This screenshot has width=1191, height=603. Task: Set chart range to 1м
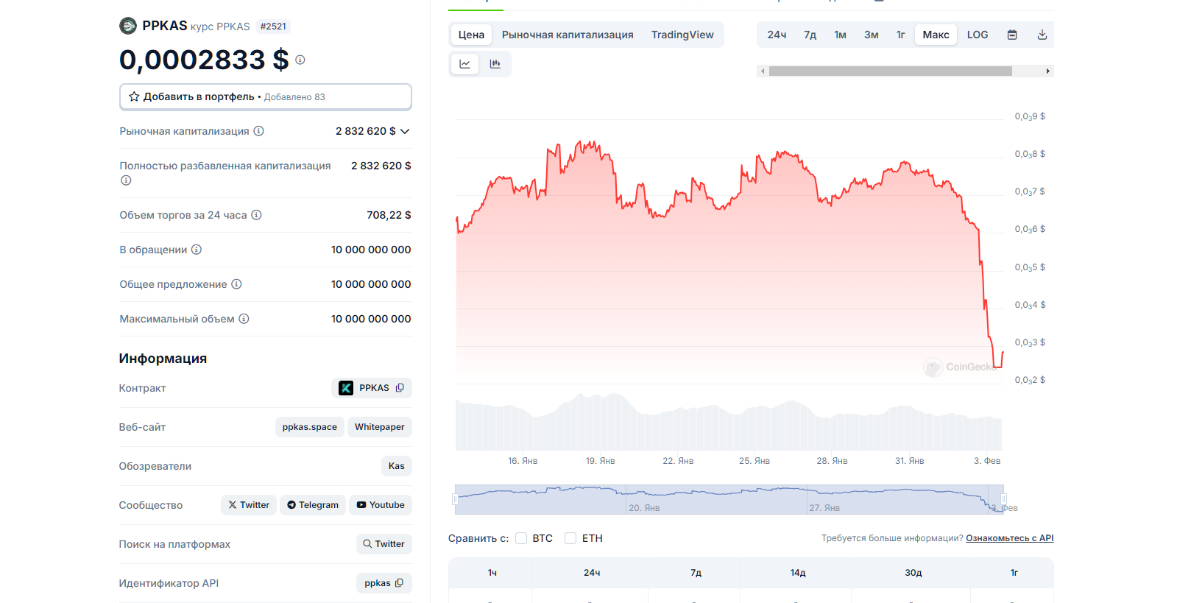(840, 35)
